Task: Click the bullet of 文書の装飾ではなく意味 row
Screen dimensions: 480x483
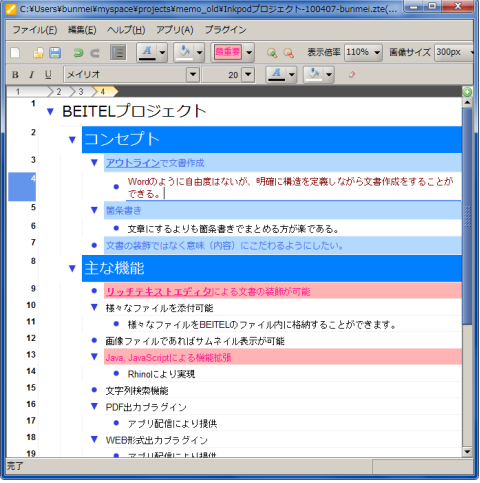Action: [x=94, y=246]
